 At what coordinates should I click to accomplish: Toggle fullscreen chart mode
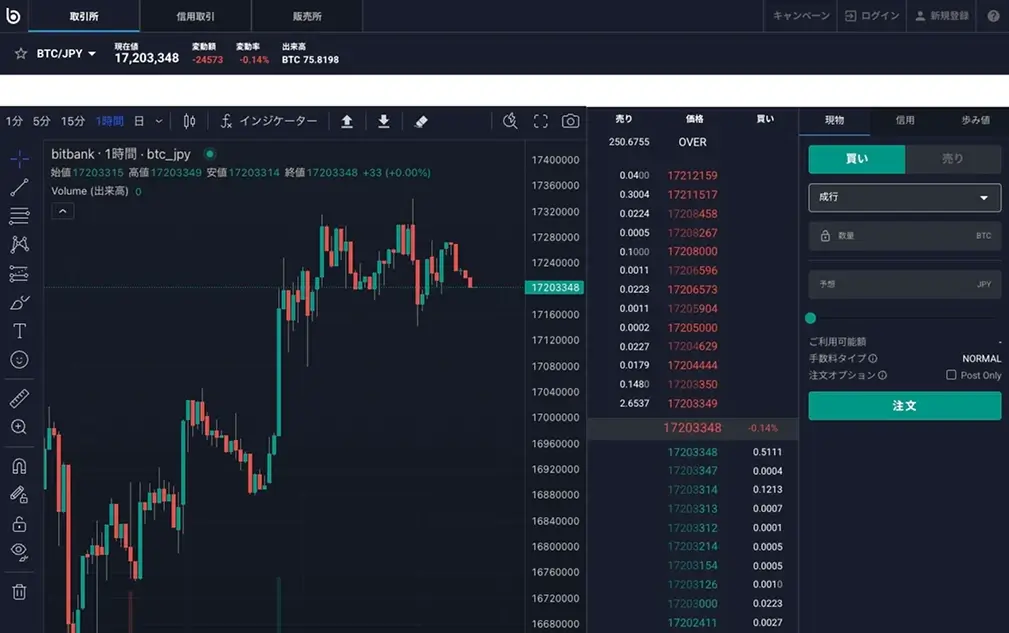[x=541, y=121]
